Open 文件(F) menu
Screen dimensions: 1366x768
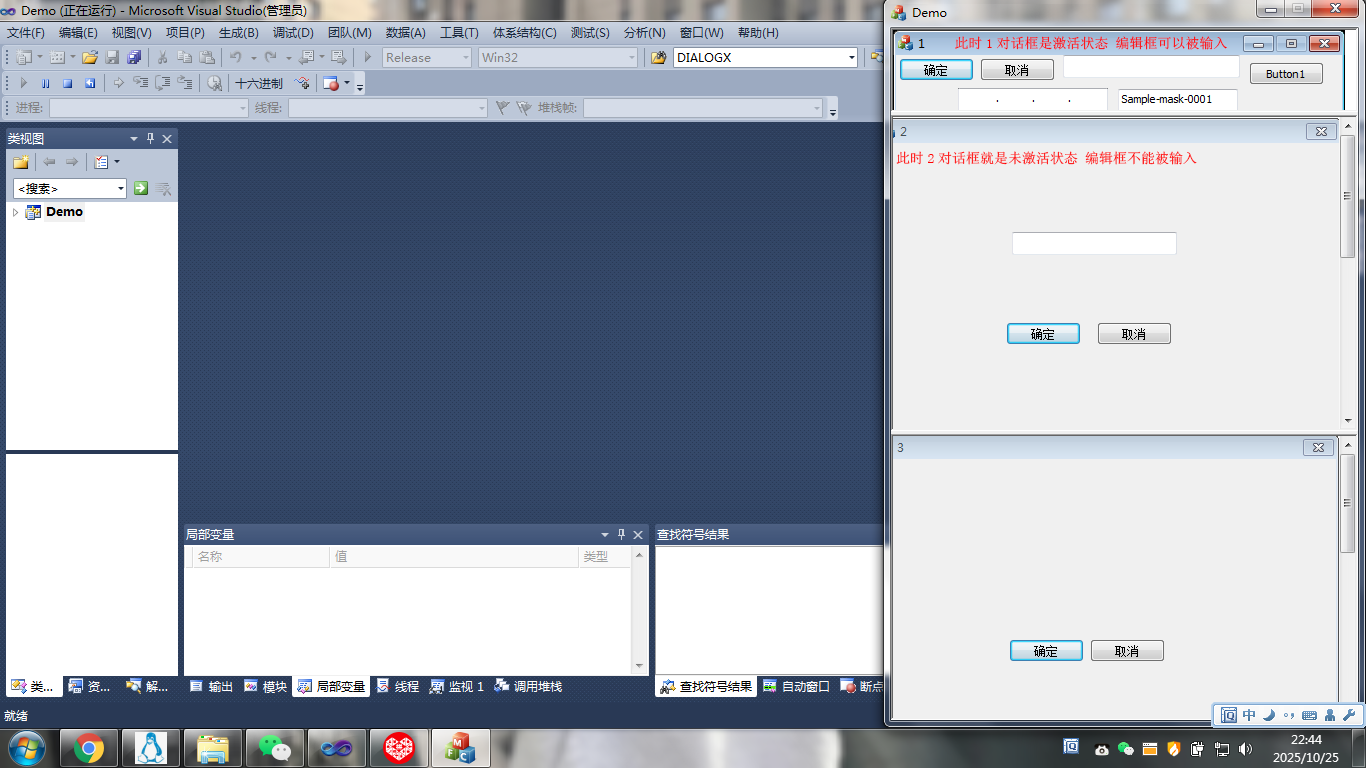[x=26, y=33]
